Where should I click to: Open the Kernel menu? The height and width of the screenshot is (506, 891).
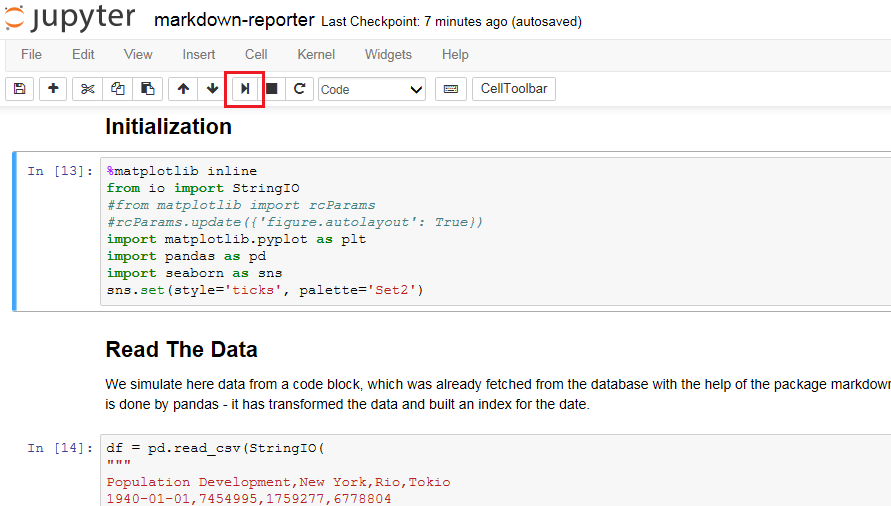[317, 55]
